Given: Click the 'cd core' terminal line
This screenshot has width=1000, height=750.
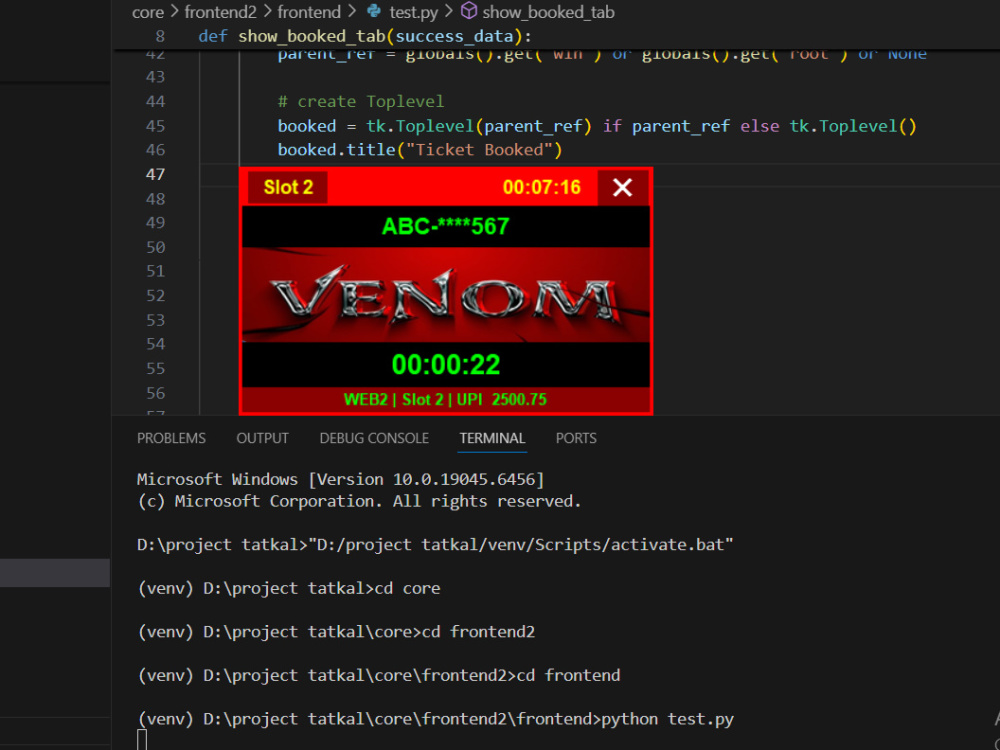Looking at the screenshot, I should 289,588.
